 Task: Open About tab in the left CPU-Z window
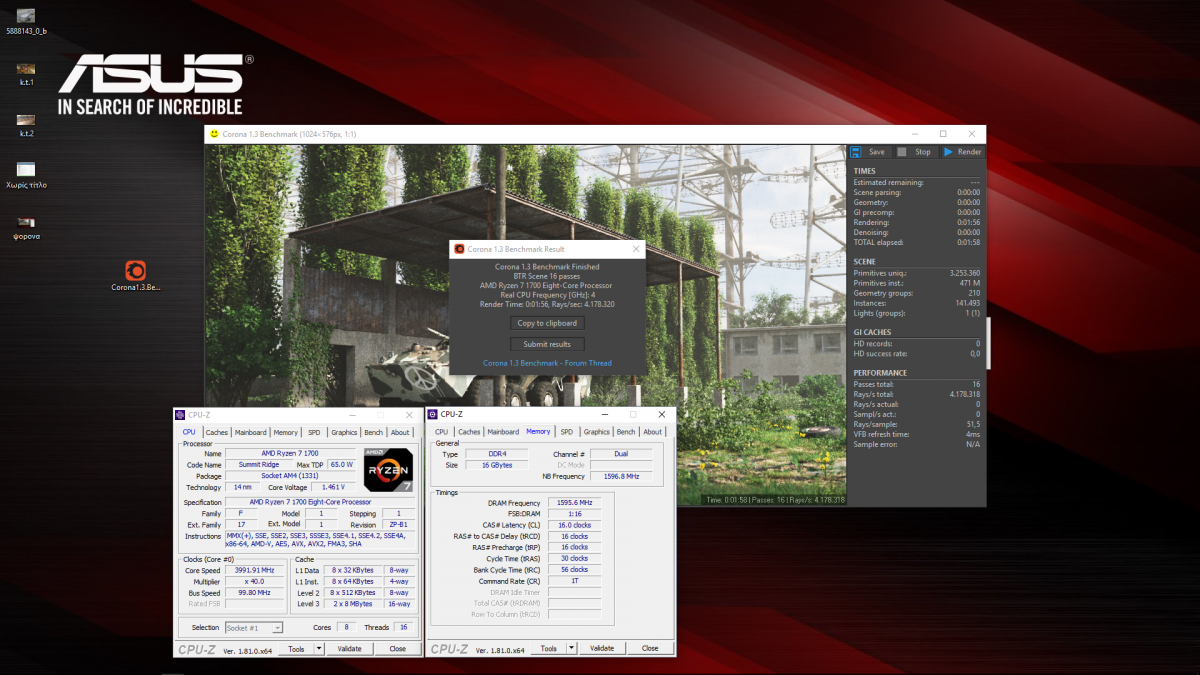pos(400,432)
